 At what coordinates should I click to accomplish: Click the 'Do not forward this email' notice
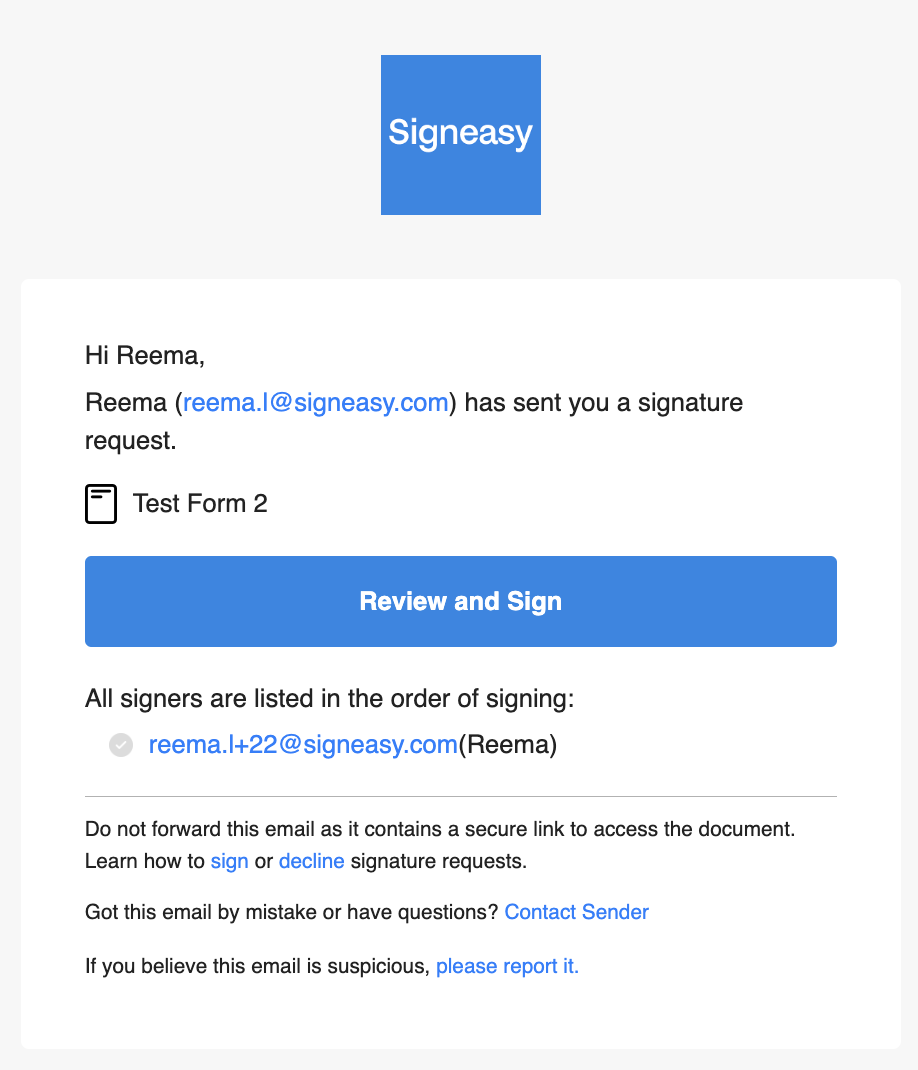tap(440, 829)
